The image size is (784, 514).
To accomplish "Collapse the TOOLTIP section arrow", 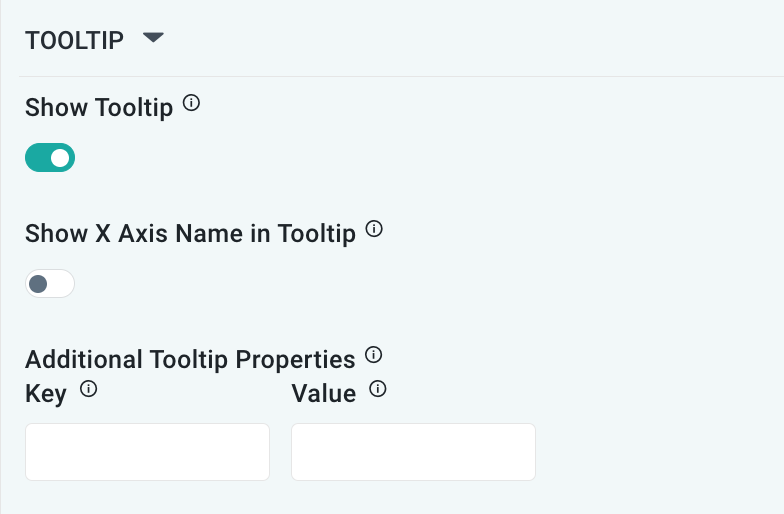I will click(x=152, y=38).
